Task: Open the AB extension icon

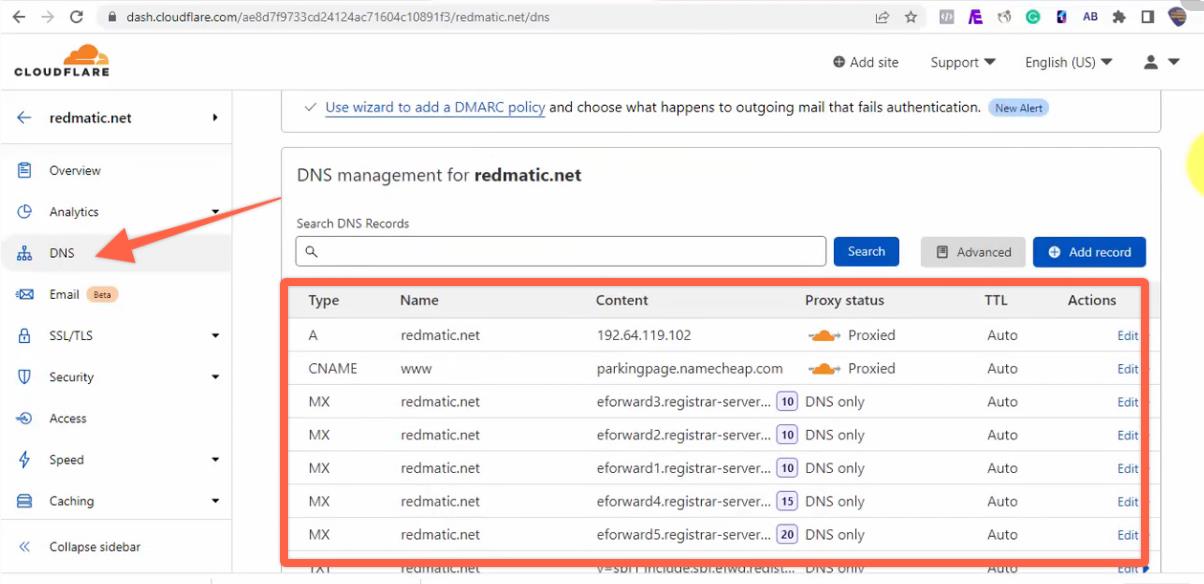Action: tap(1090, 17)
